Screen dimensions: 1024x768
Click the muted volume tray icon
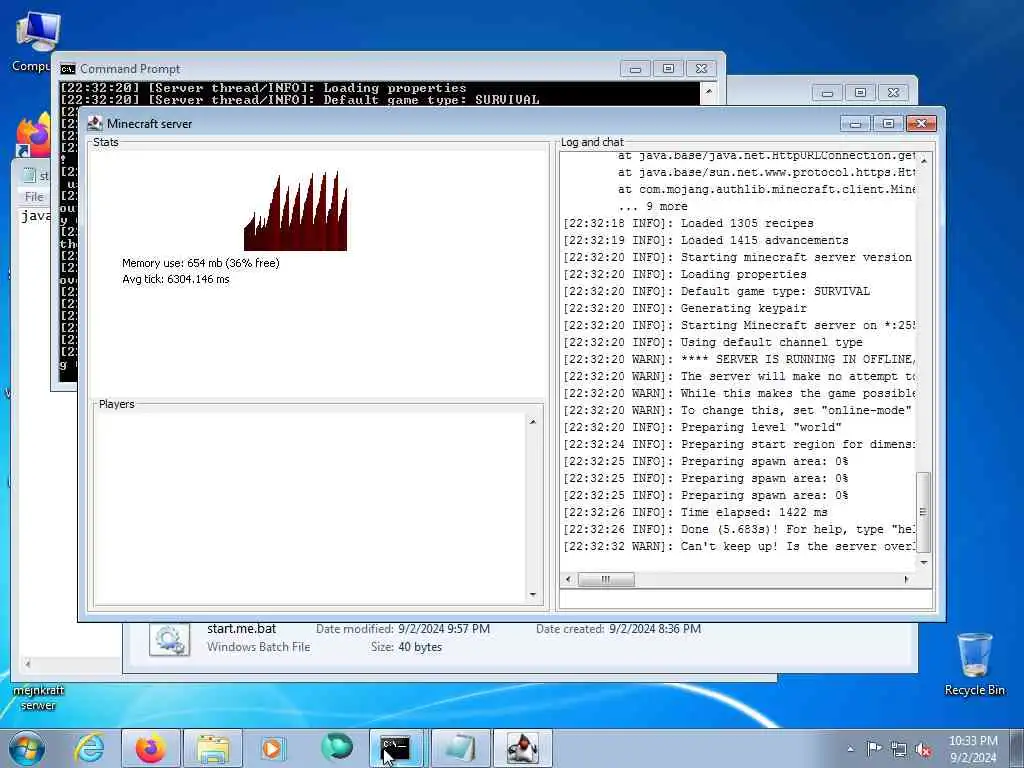(x=923, y=749)
